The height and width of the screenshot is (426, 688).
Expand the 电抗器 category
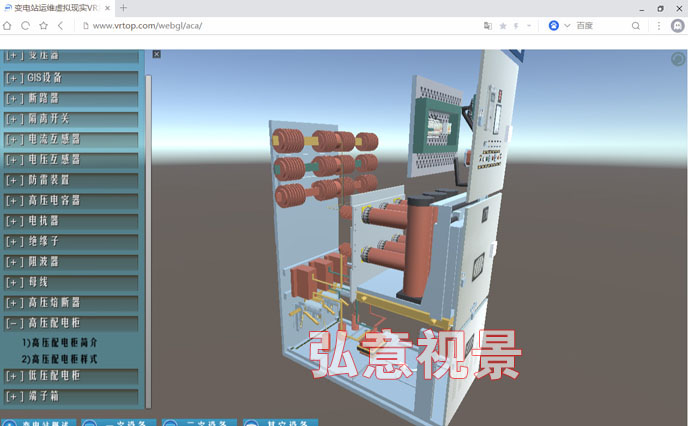tap(71, 221)
